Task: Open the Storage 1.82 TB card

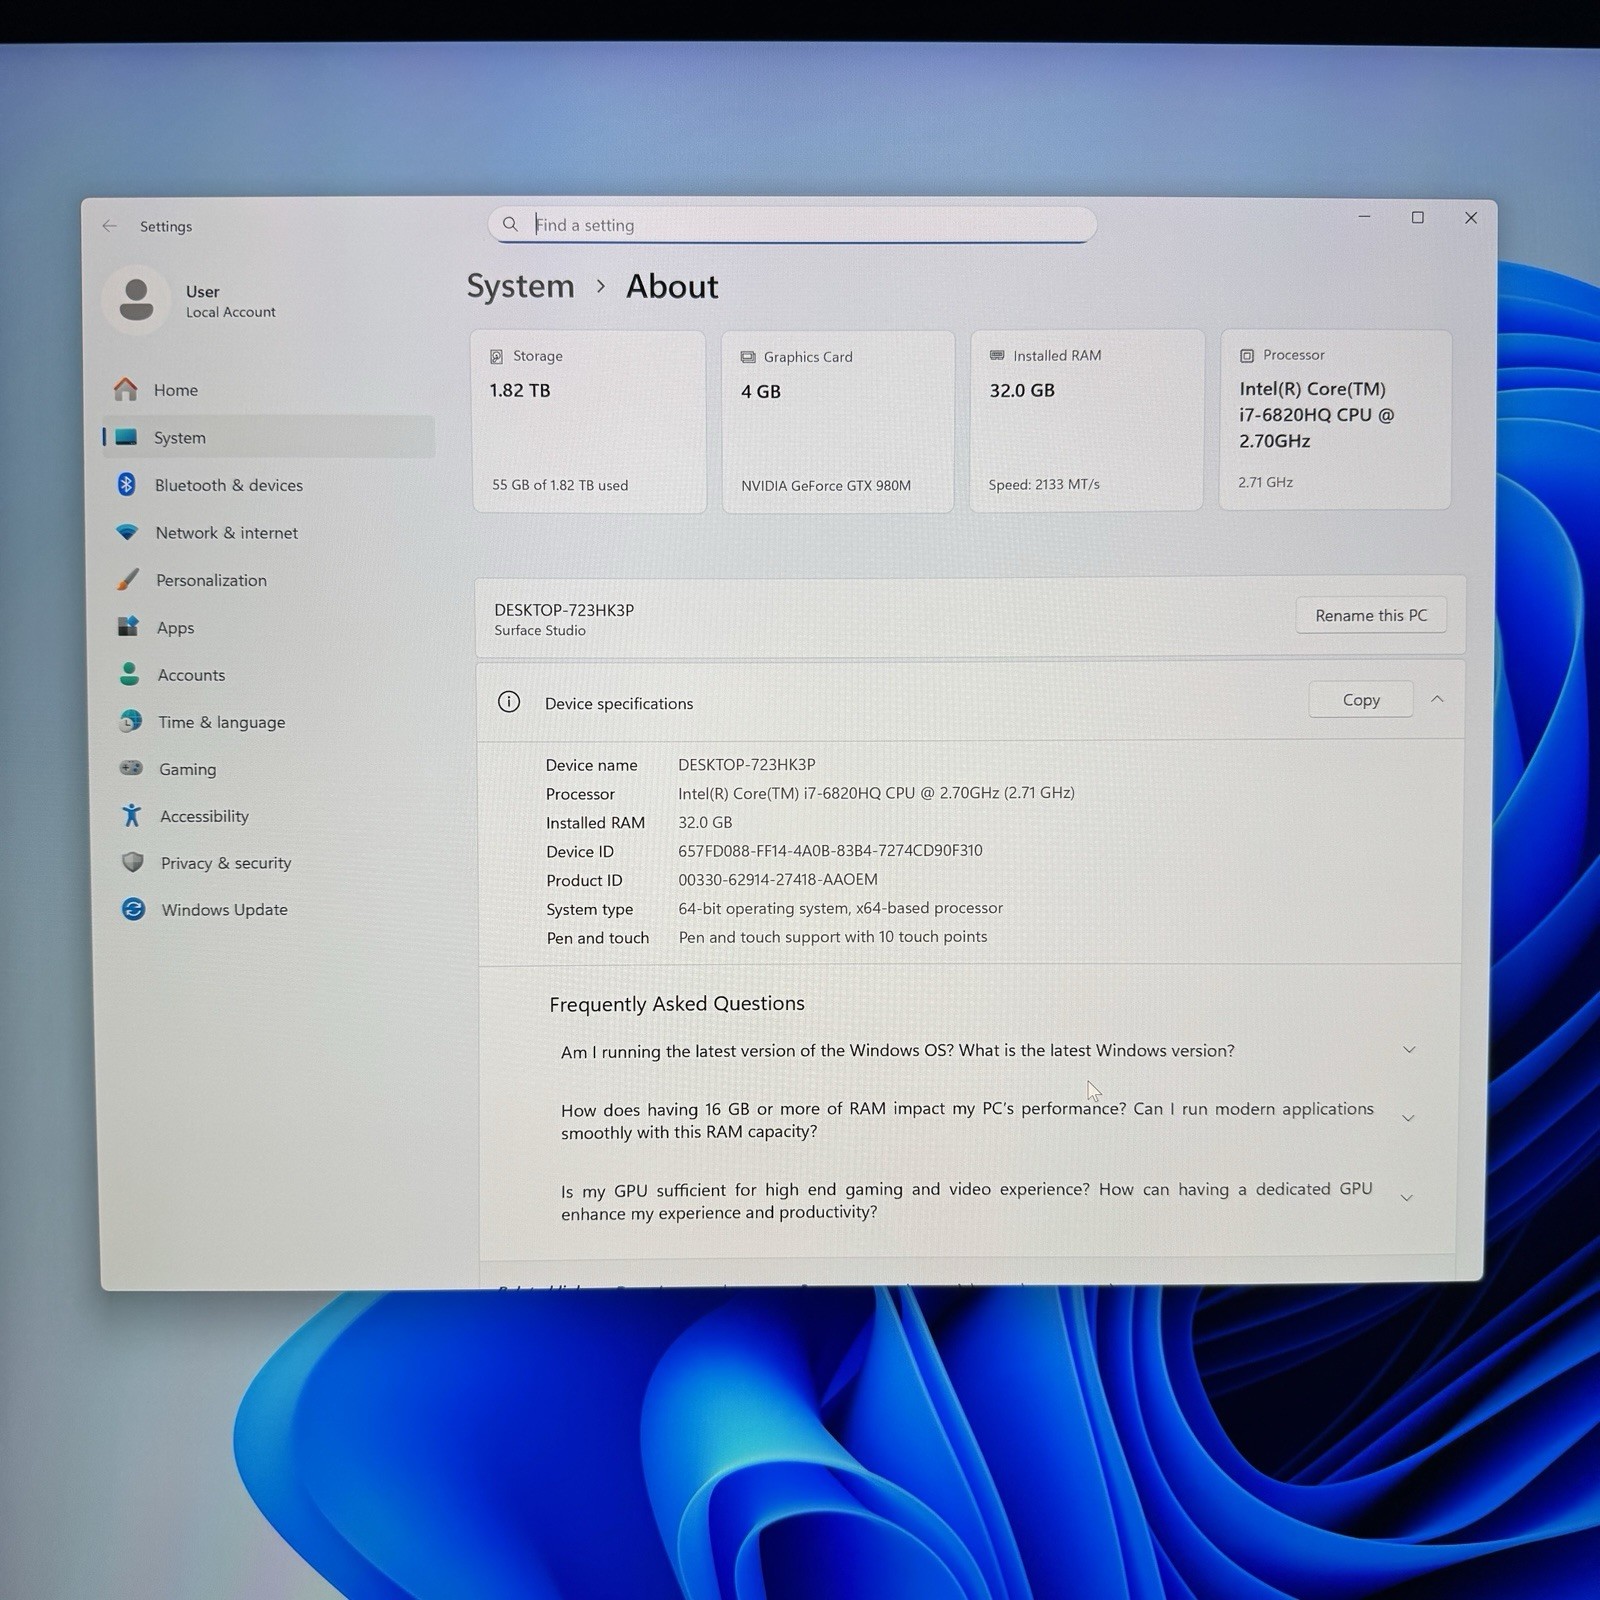Action: [589, 421]
